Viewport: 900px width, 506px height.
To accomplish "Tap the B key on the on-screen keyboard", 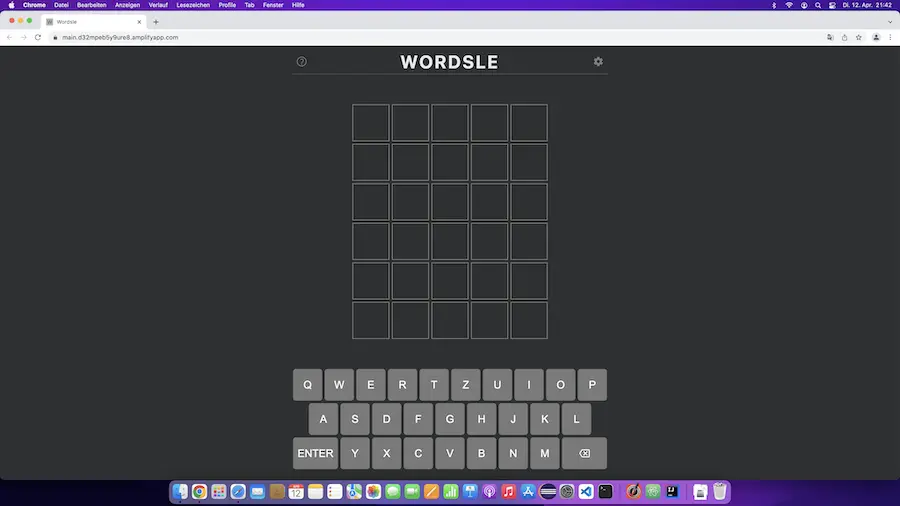I will (x=481, y=453).
